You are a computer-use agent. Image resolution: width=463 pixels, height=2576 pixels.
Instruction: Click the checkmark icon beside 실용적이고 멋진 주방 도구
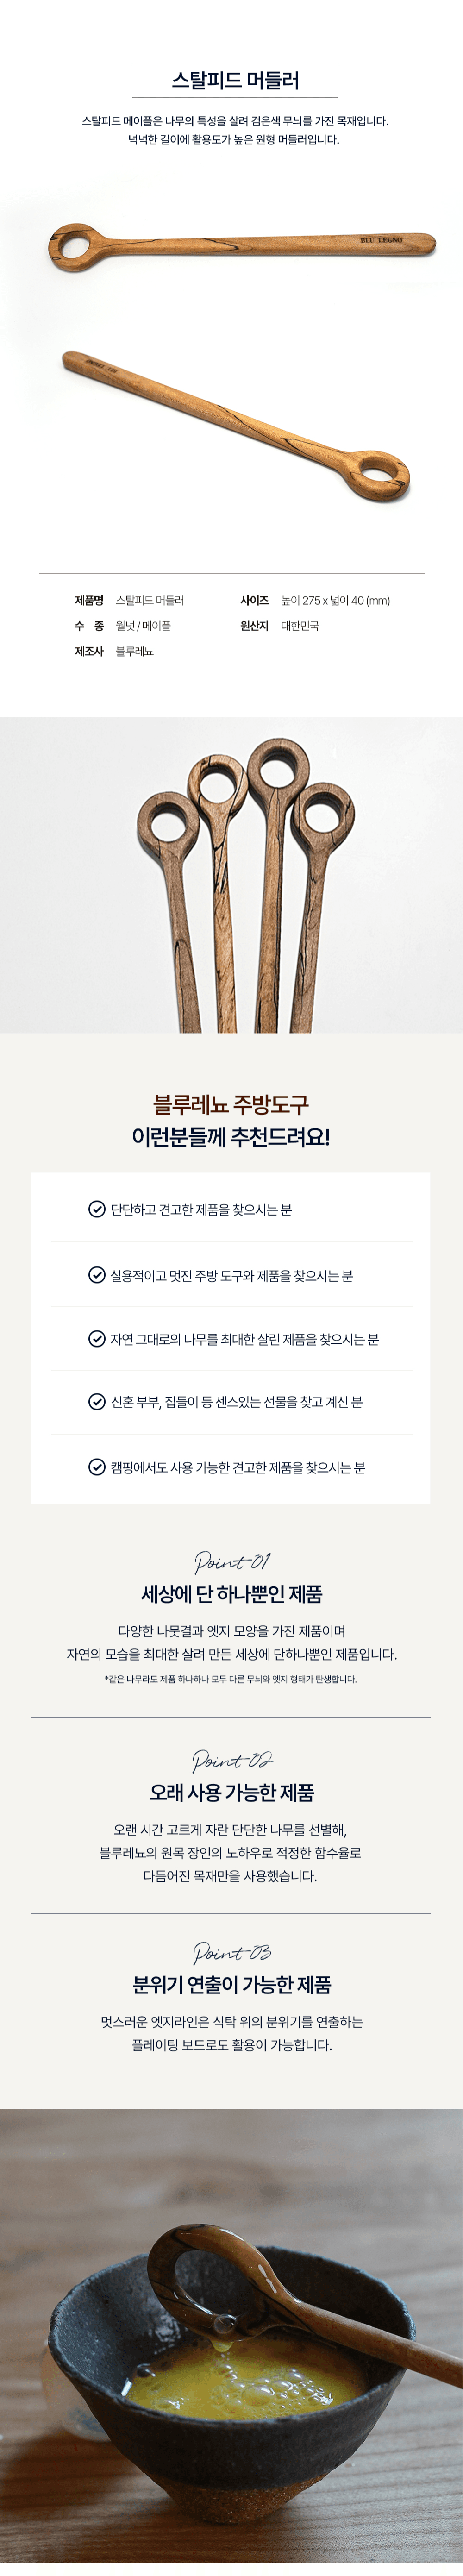click(97, 1275)
